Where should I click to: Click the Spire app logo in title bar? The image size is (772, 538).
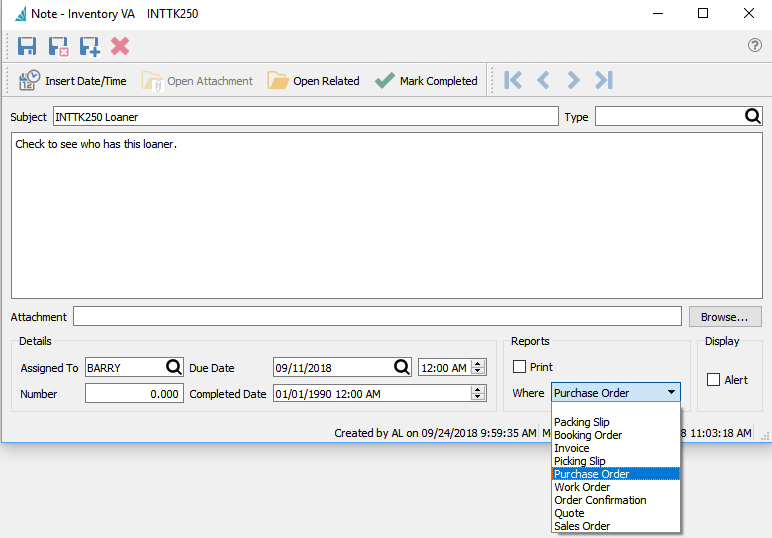pyautogui.click(x=21, y=14)
